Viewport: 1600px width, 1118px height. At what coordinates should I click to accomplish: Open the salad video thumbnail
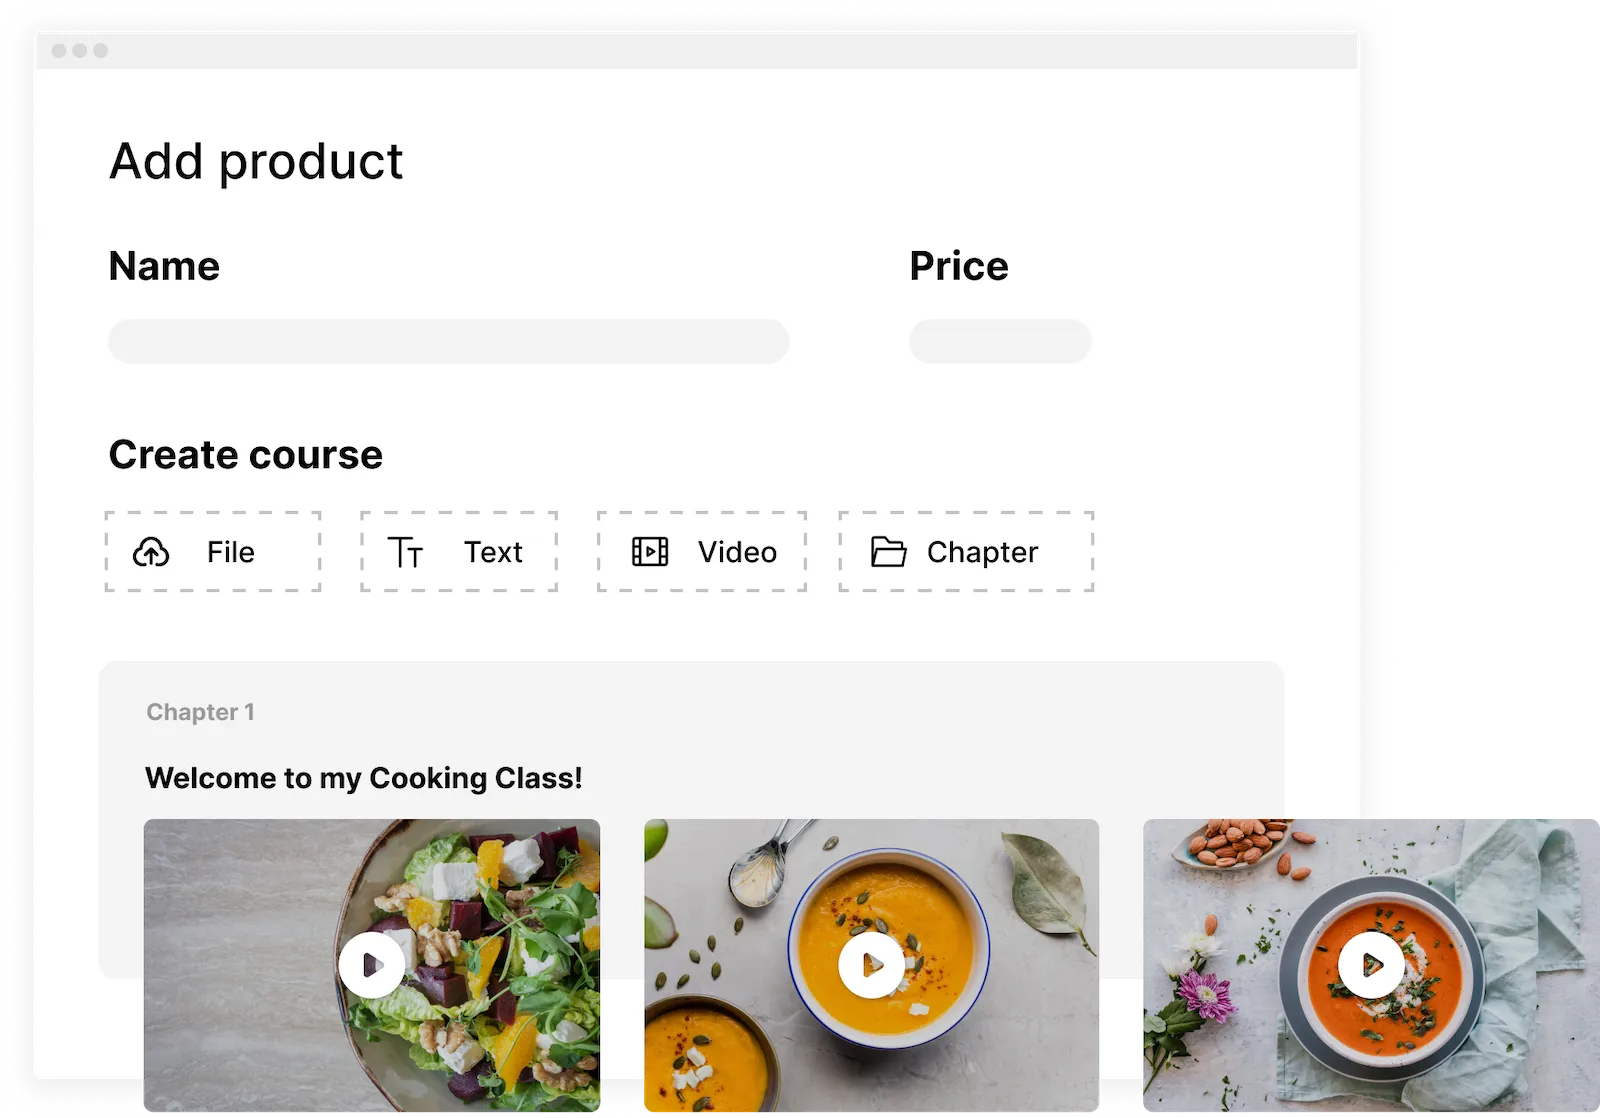point(371,964)
